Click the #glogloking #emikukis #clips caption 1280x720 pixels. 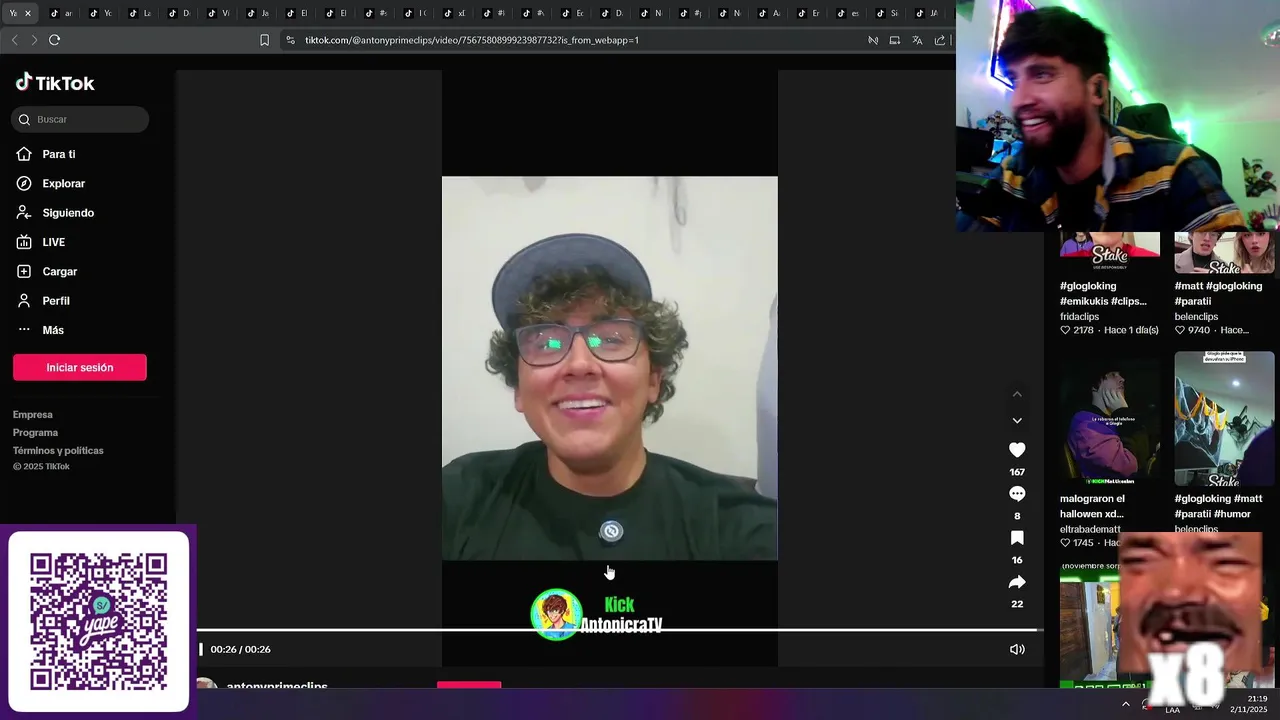[1103, 293]
